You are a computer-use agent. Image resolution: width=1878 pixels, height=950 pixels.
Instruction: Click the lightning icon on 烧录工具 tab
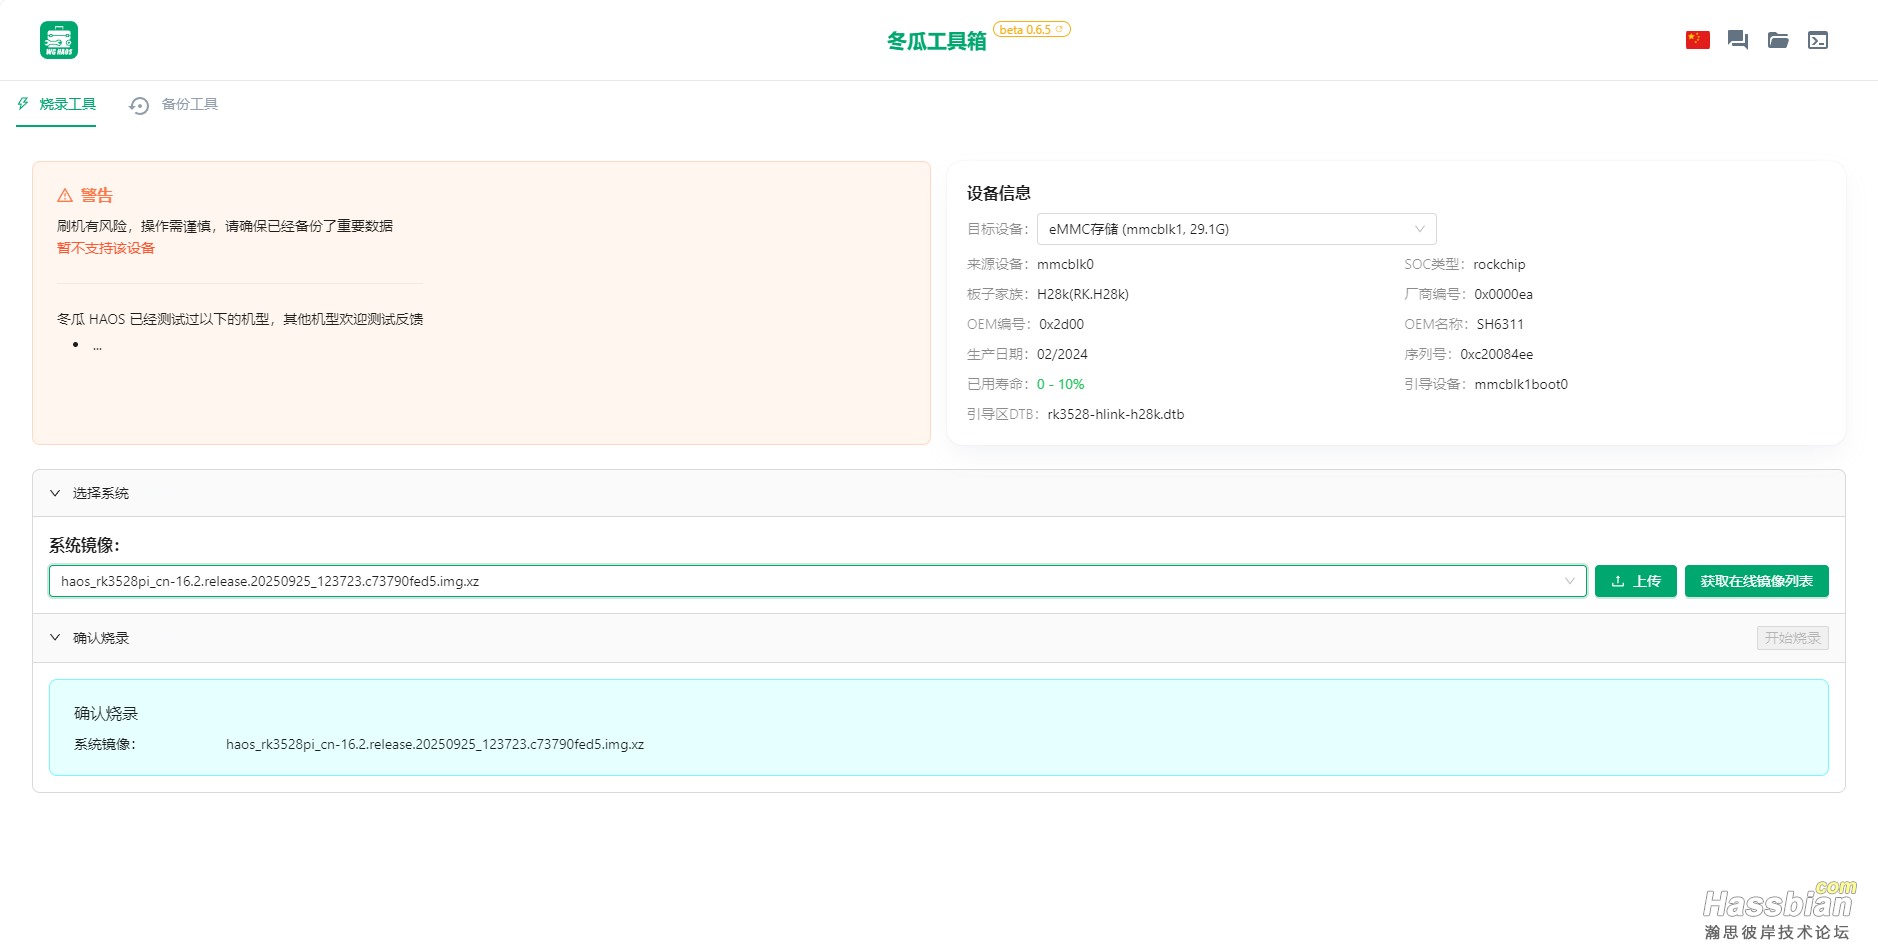click(x=23, y=104)
